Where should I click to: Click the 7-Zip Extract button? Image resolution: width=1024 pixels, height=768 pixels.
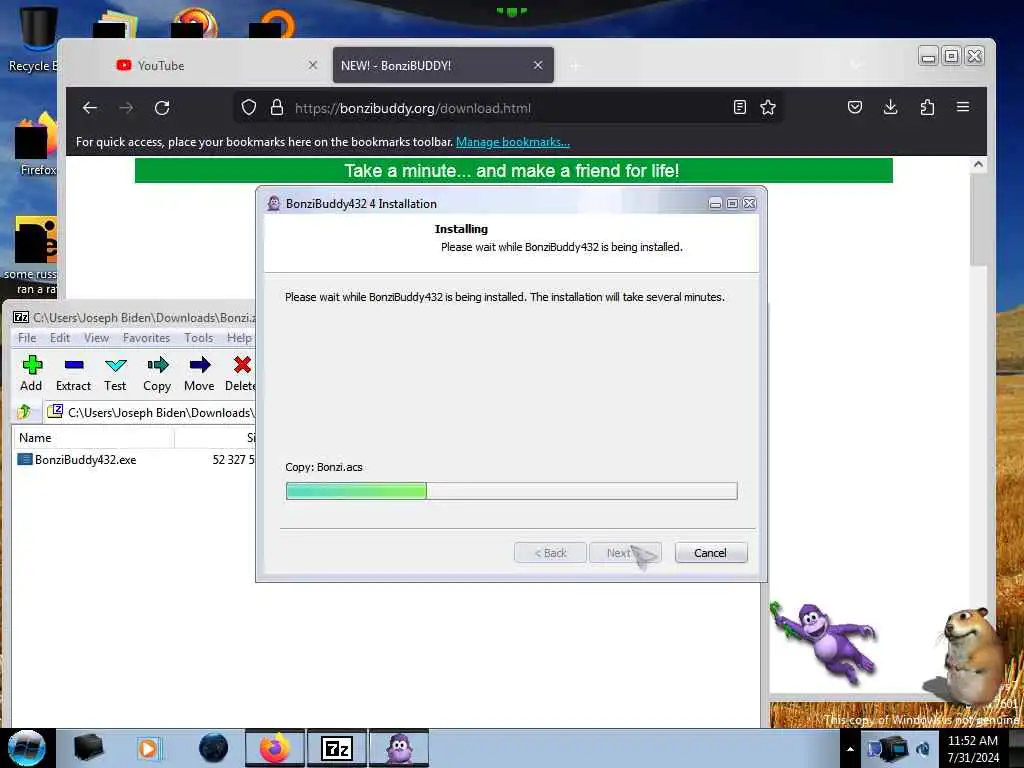(x=73, y=374)
